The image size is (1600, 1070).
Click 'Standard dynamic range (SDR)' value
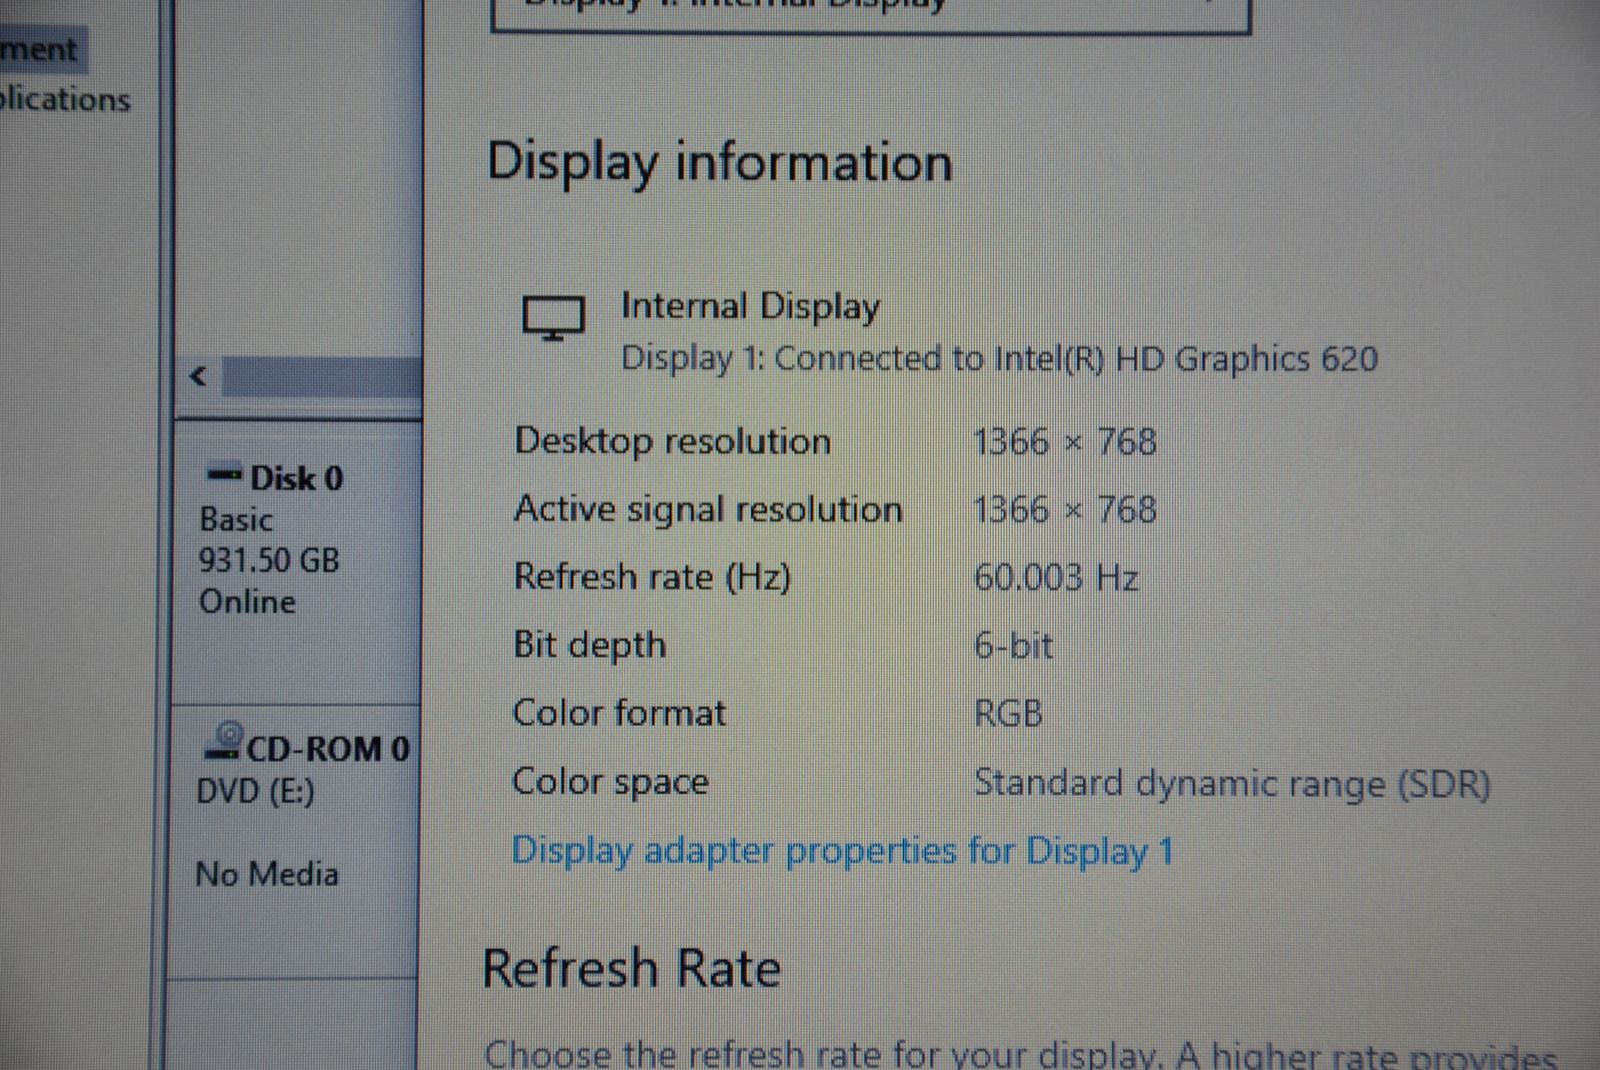tap(1232, 783)
